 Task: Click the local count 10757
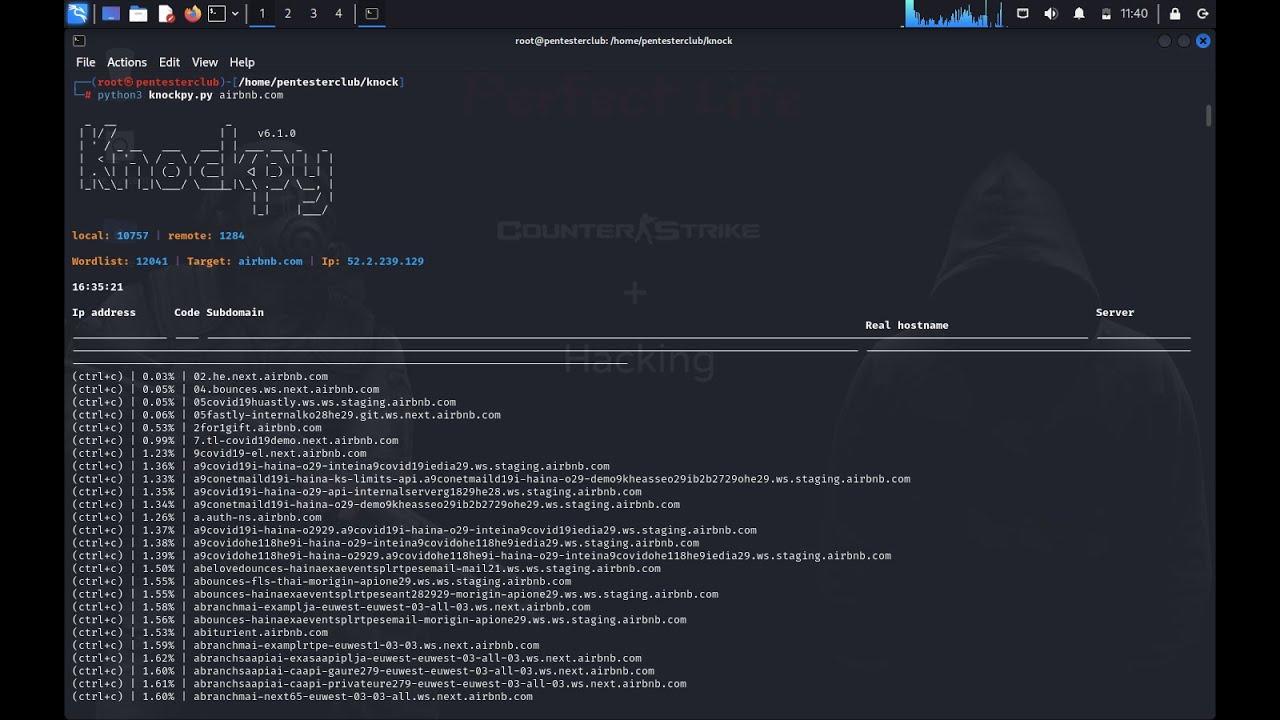(x=132, y=236)
